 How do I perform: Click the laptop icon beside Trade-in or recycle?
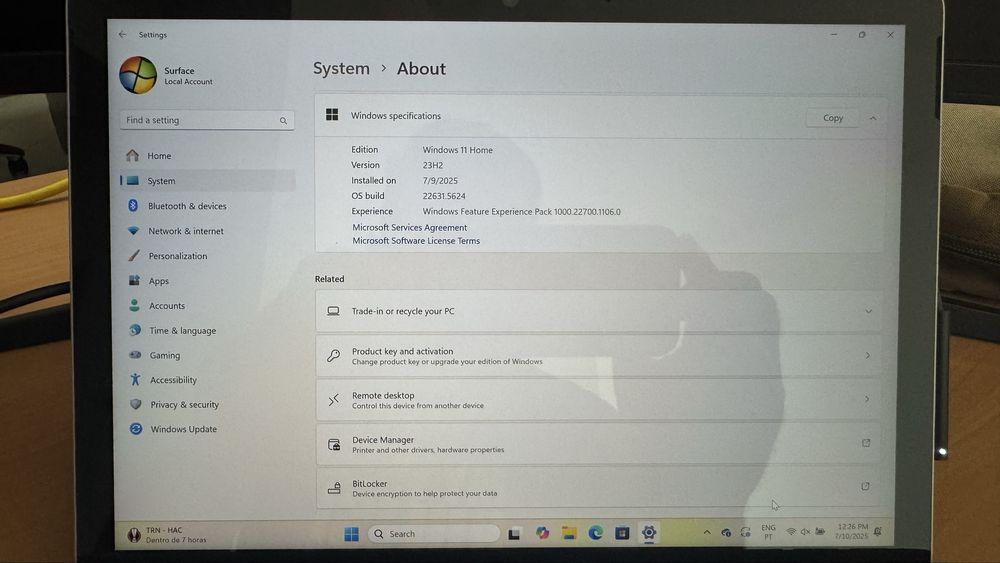click(x=334, y=311)
